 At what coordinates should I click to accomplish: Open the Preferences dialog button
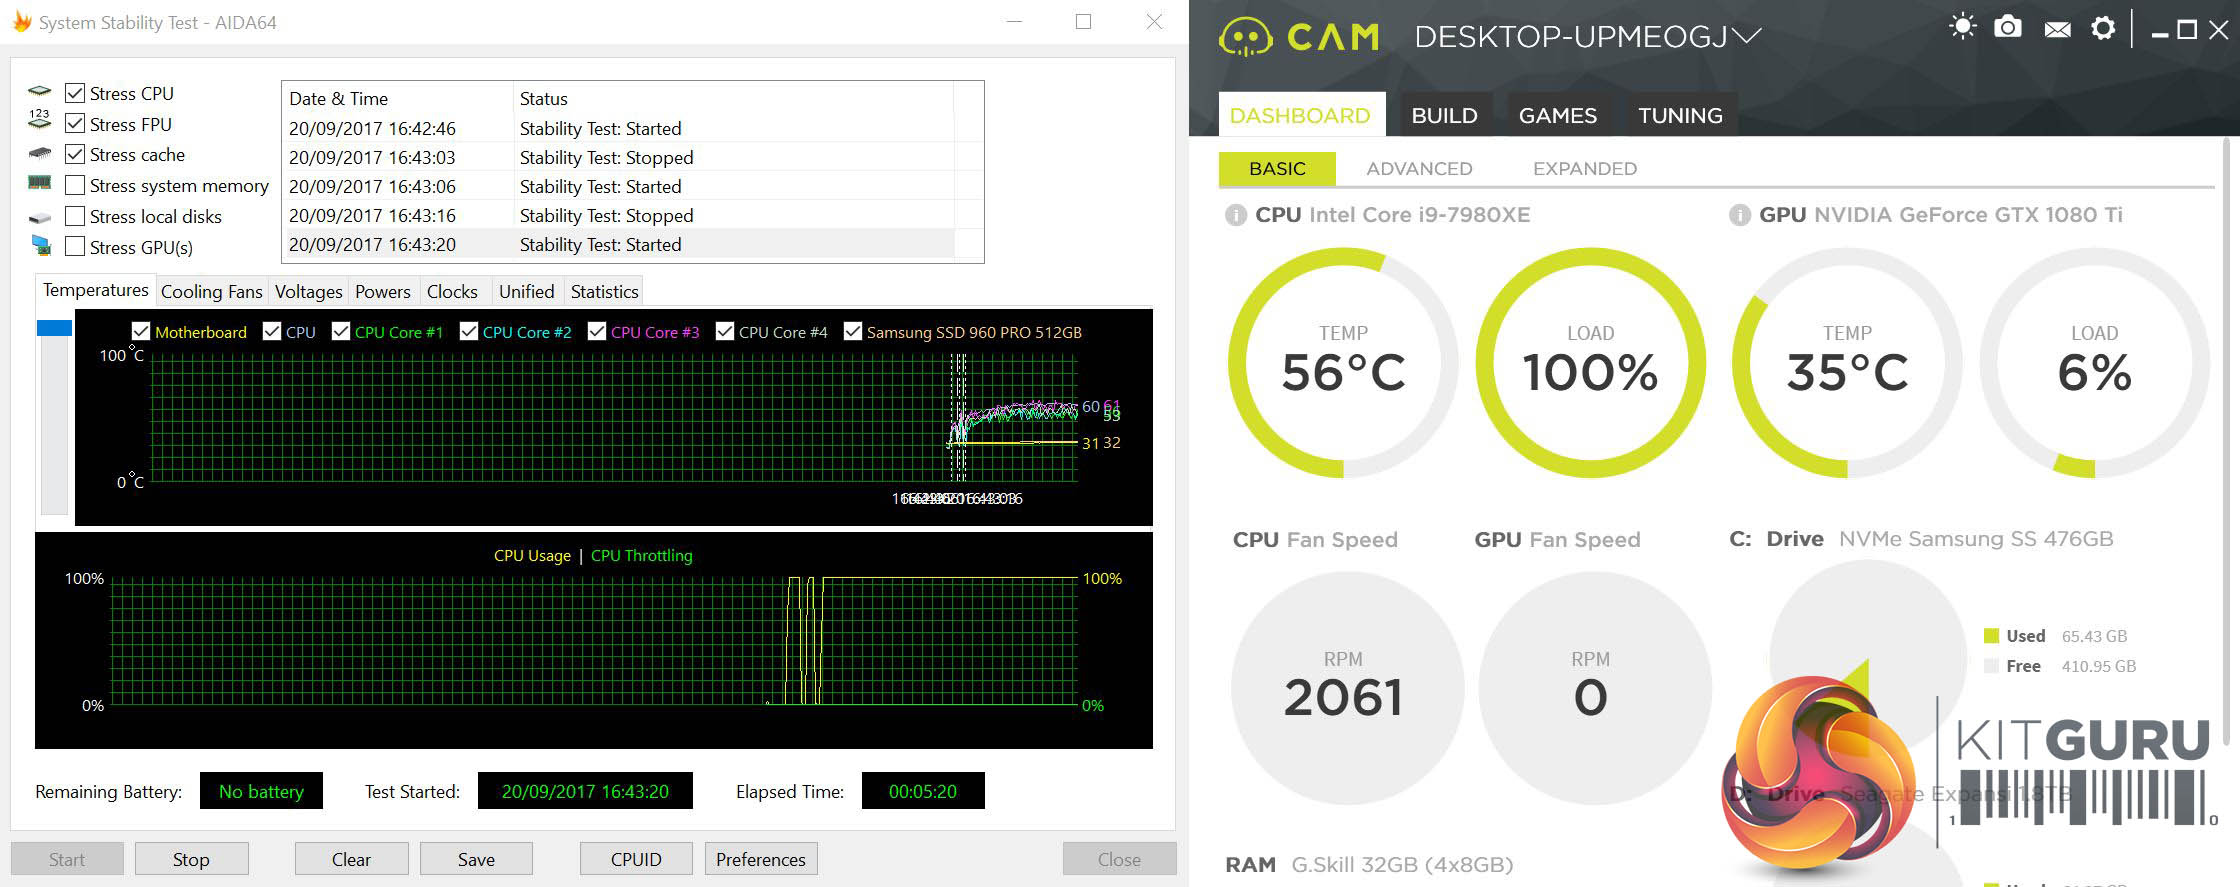click(x=761, y=859)
